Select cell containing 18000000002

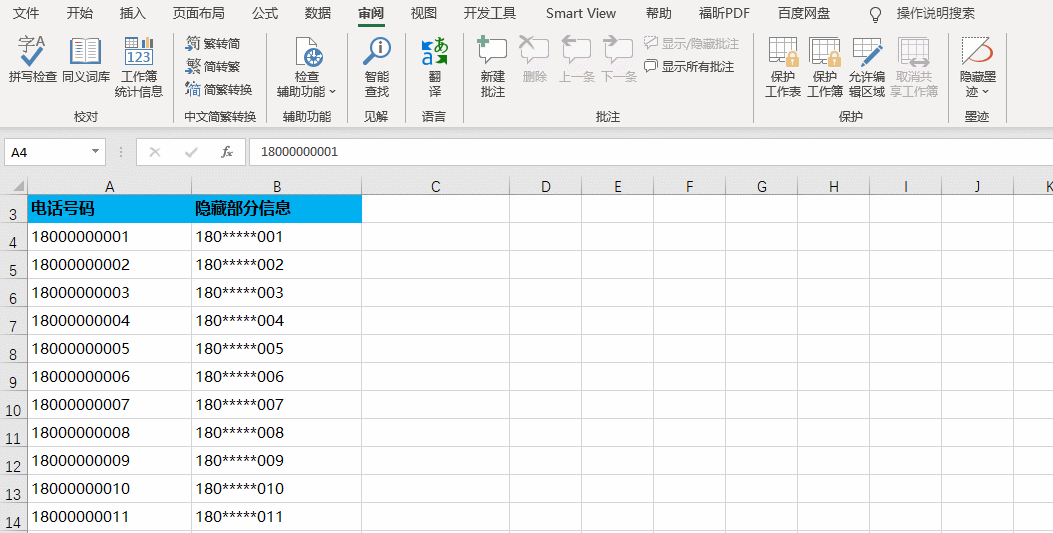pyautogui.click(x=109, y=264)
